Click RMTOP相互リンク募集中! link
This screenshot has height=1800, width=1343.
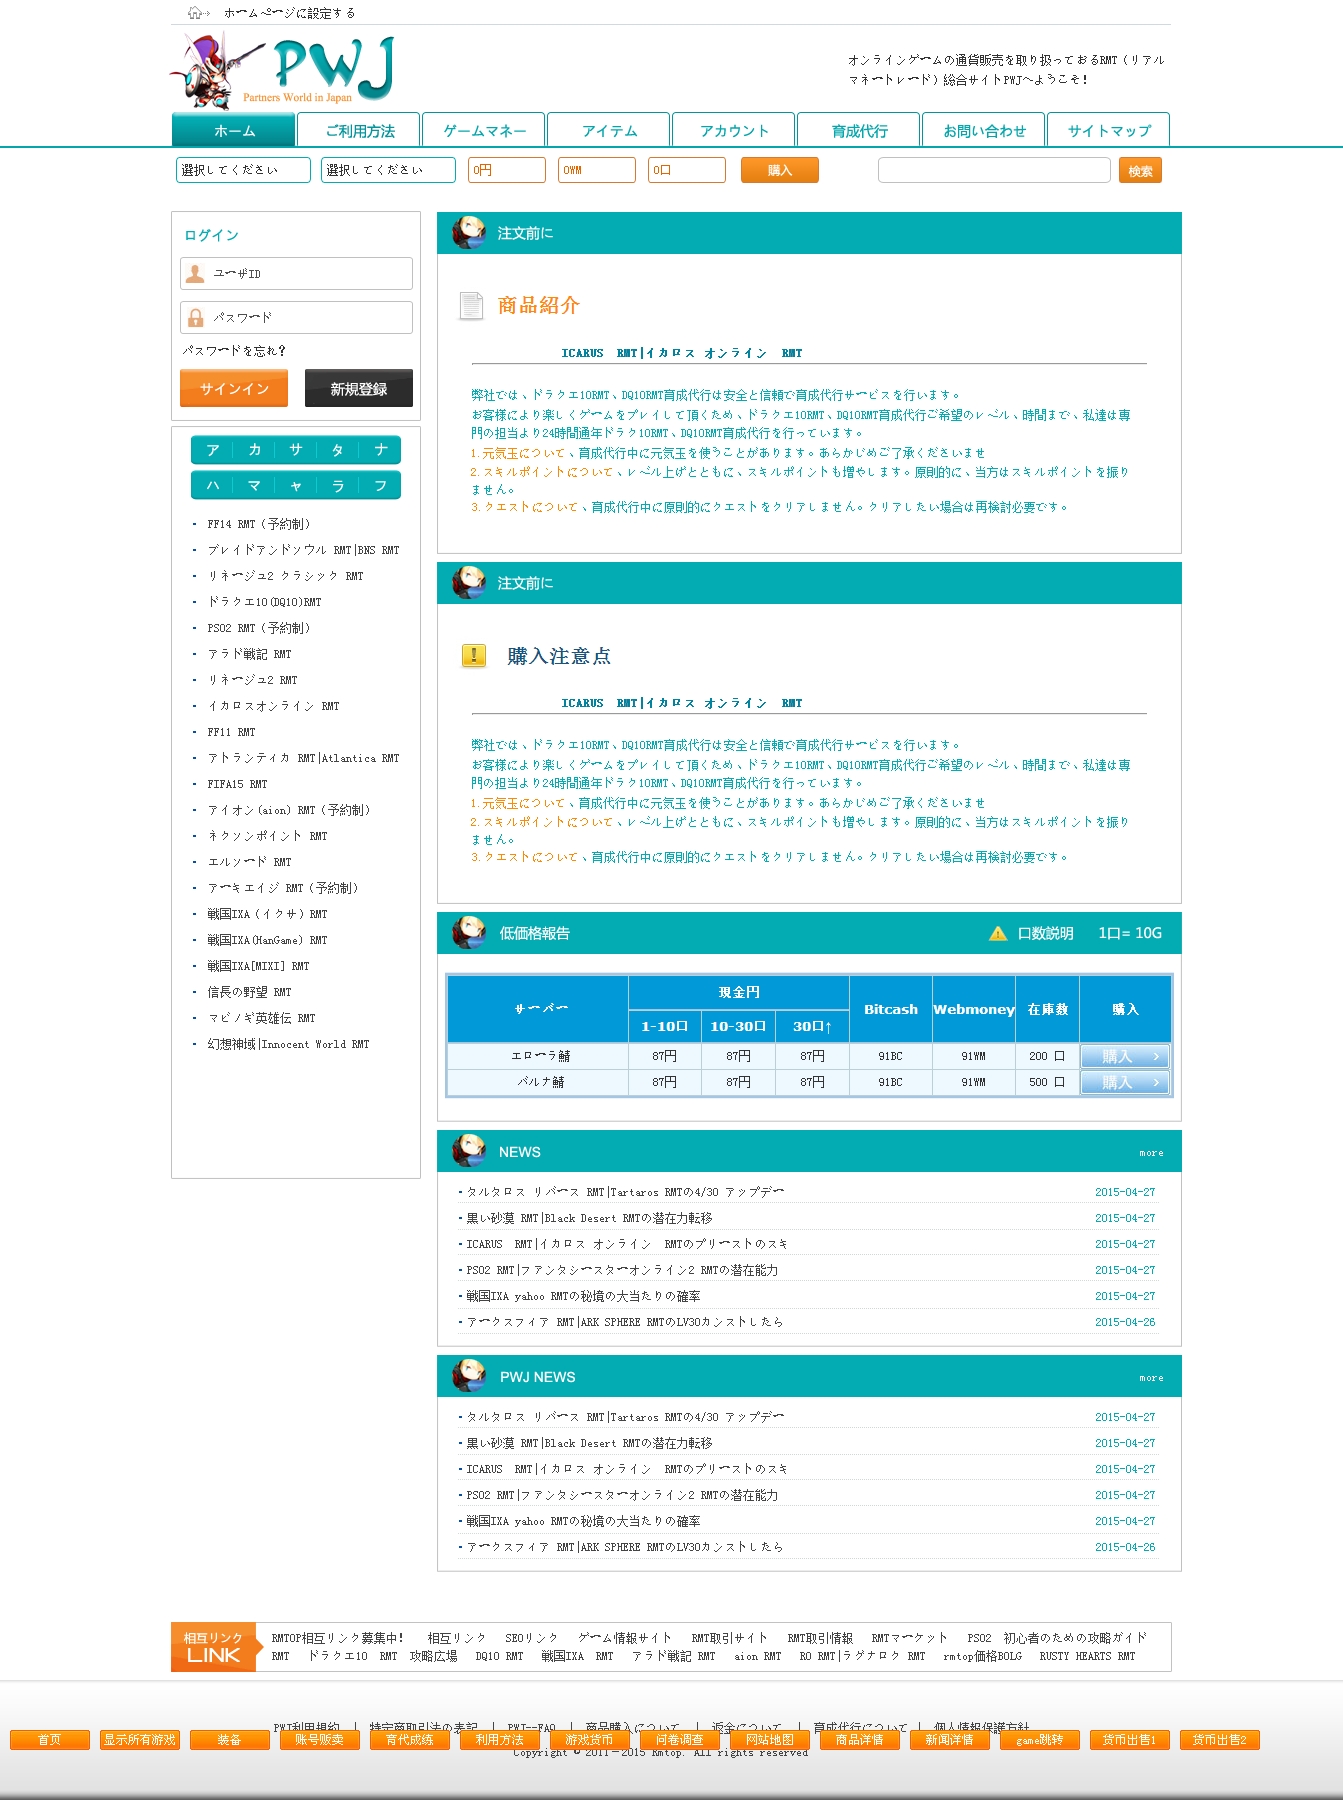coord(337,1638)
